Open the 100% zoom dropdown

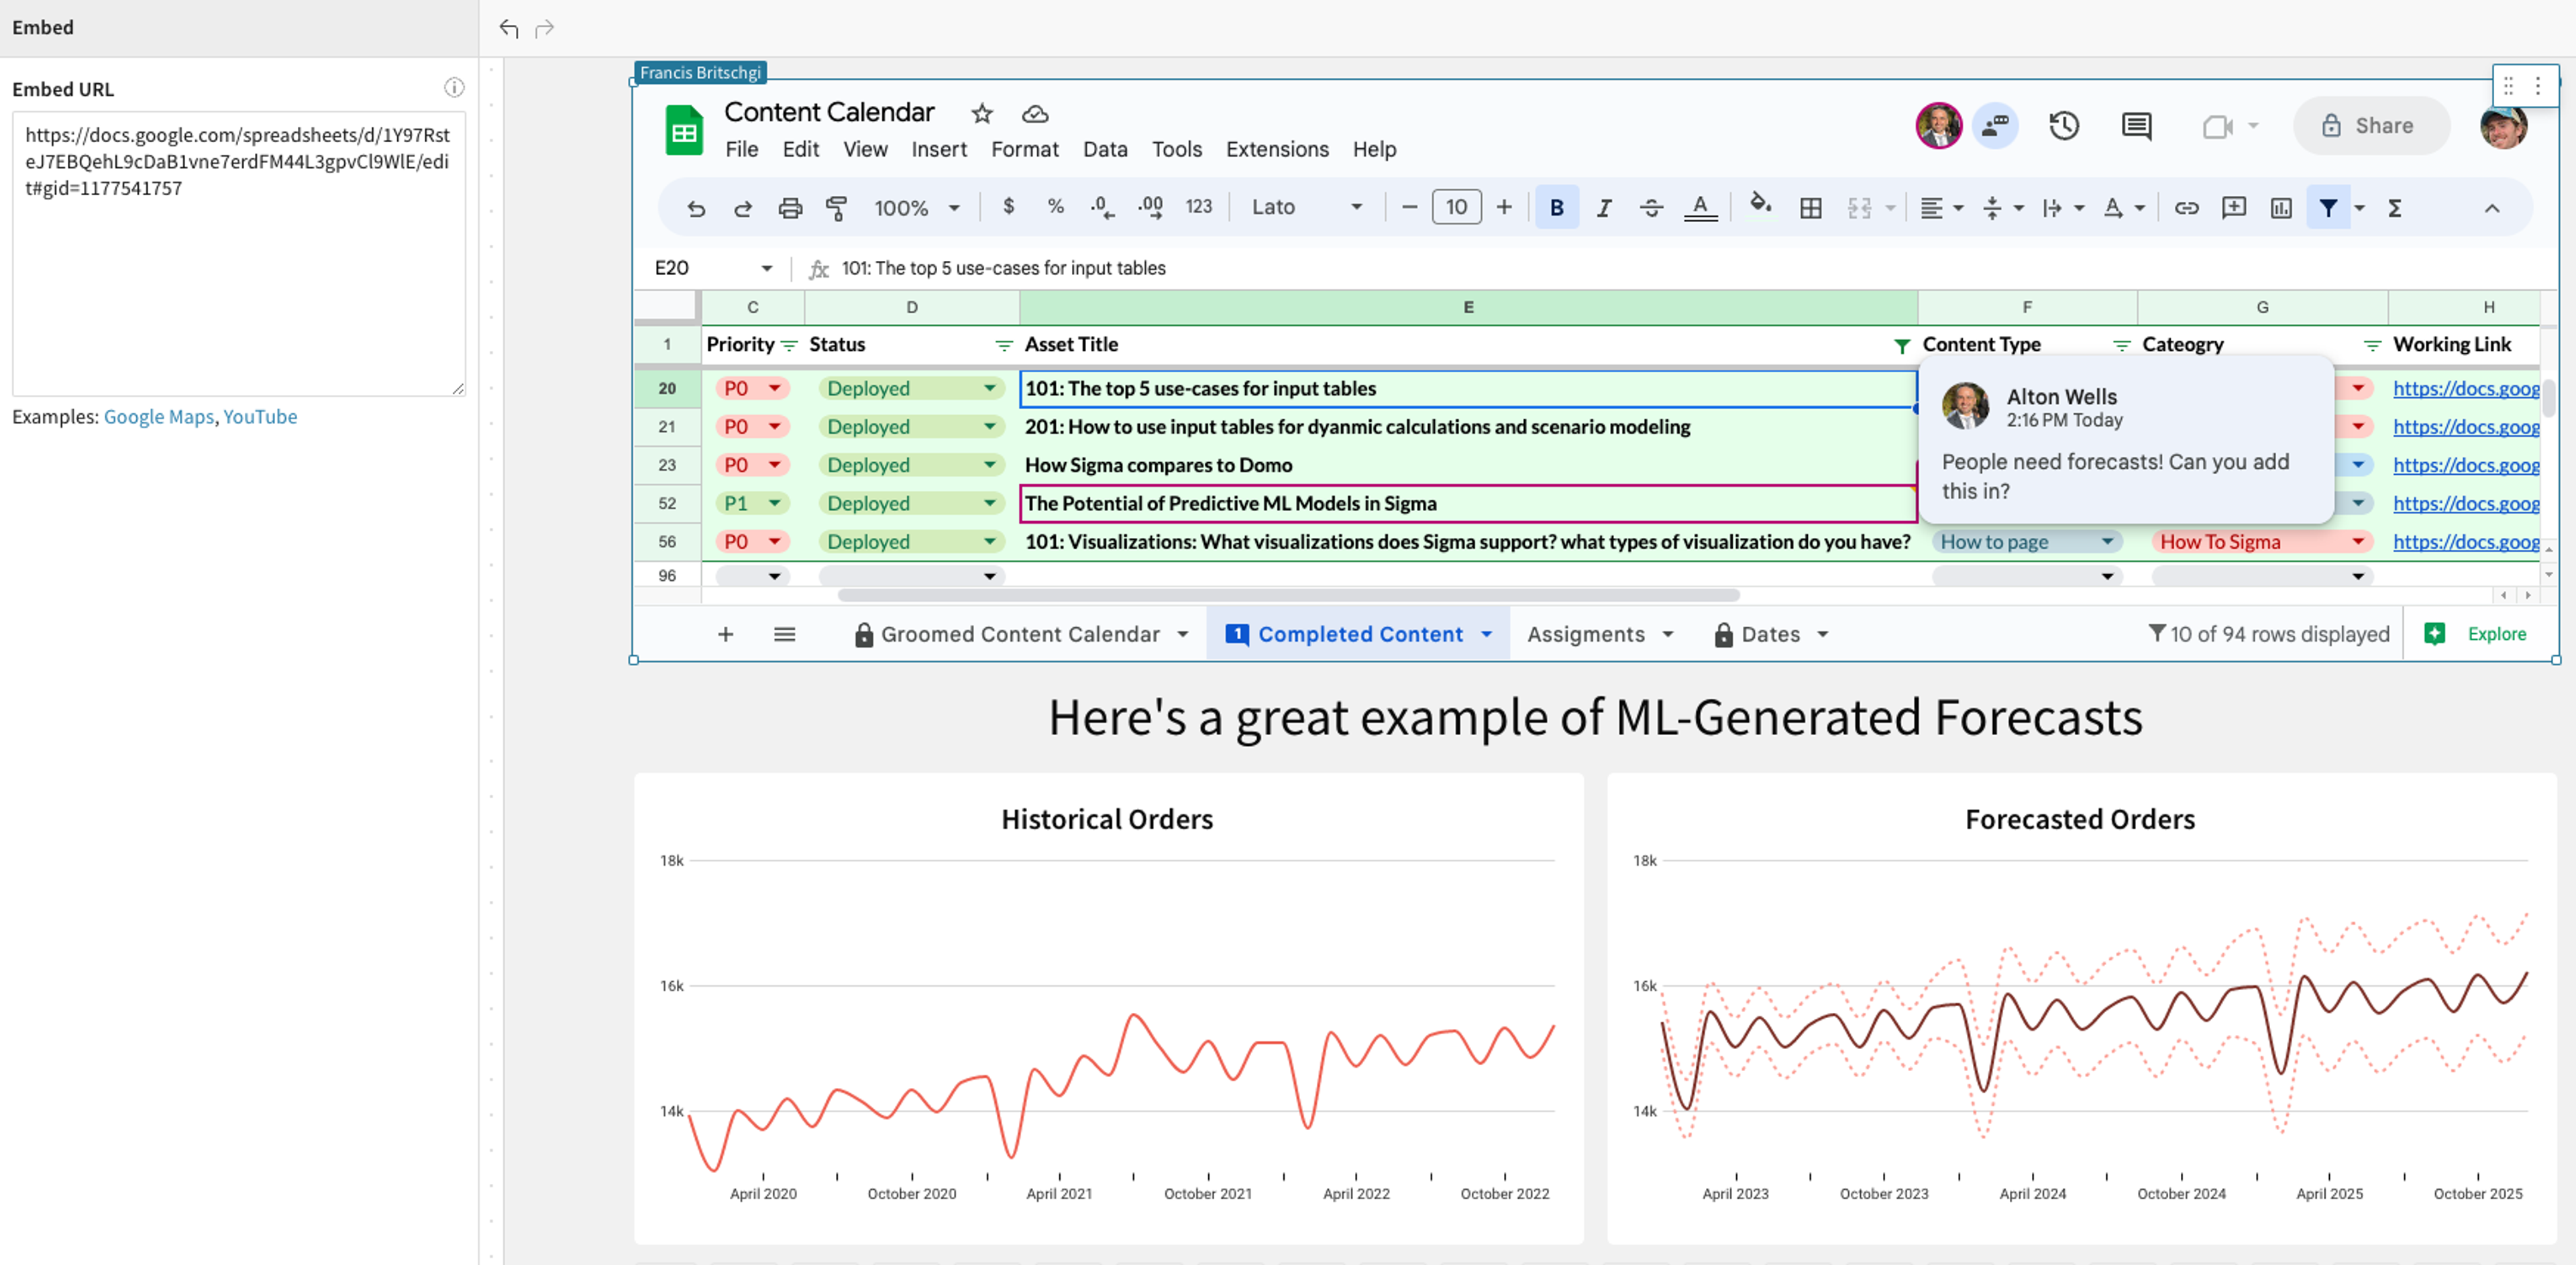(x=916, y=207)
